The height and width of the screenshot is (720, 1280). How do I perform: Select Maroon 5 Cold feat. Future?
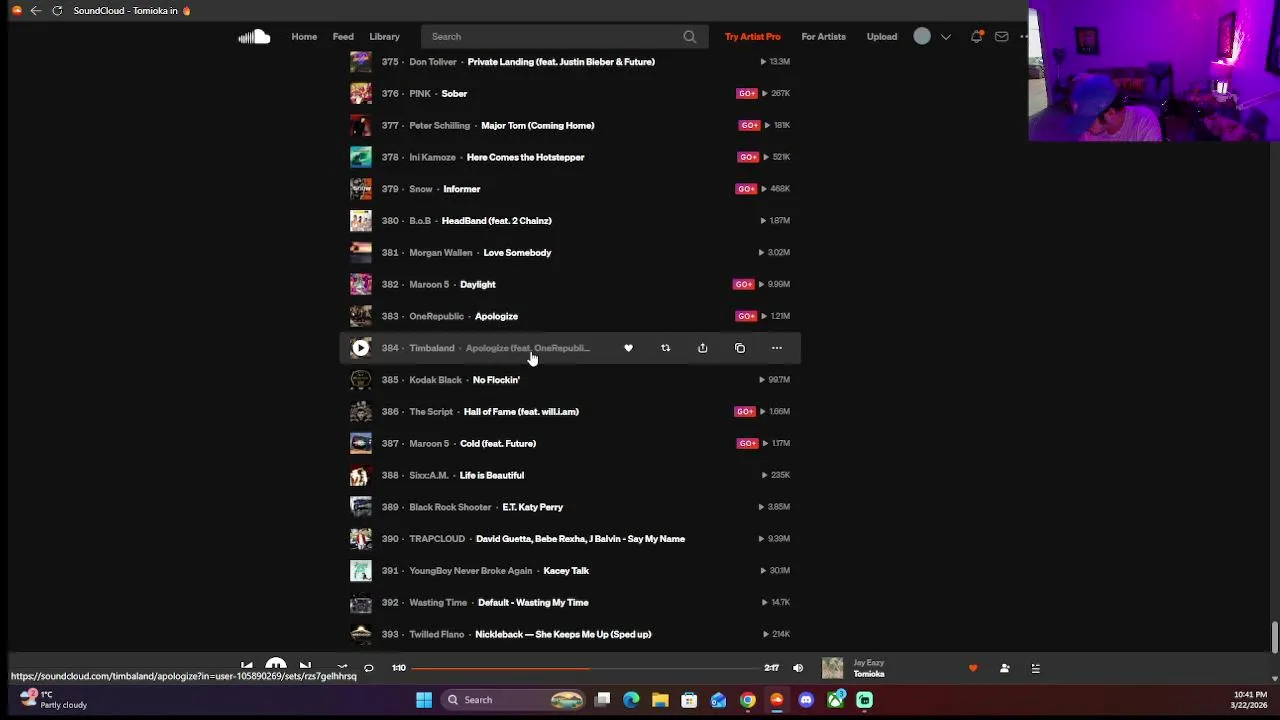click(498, 444)
